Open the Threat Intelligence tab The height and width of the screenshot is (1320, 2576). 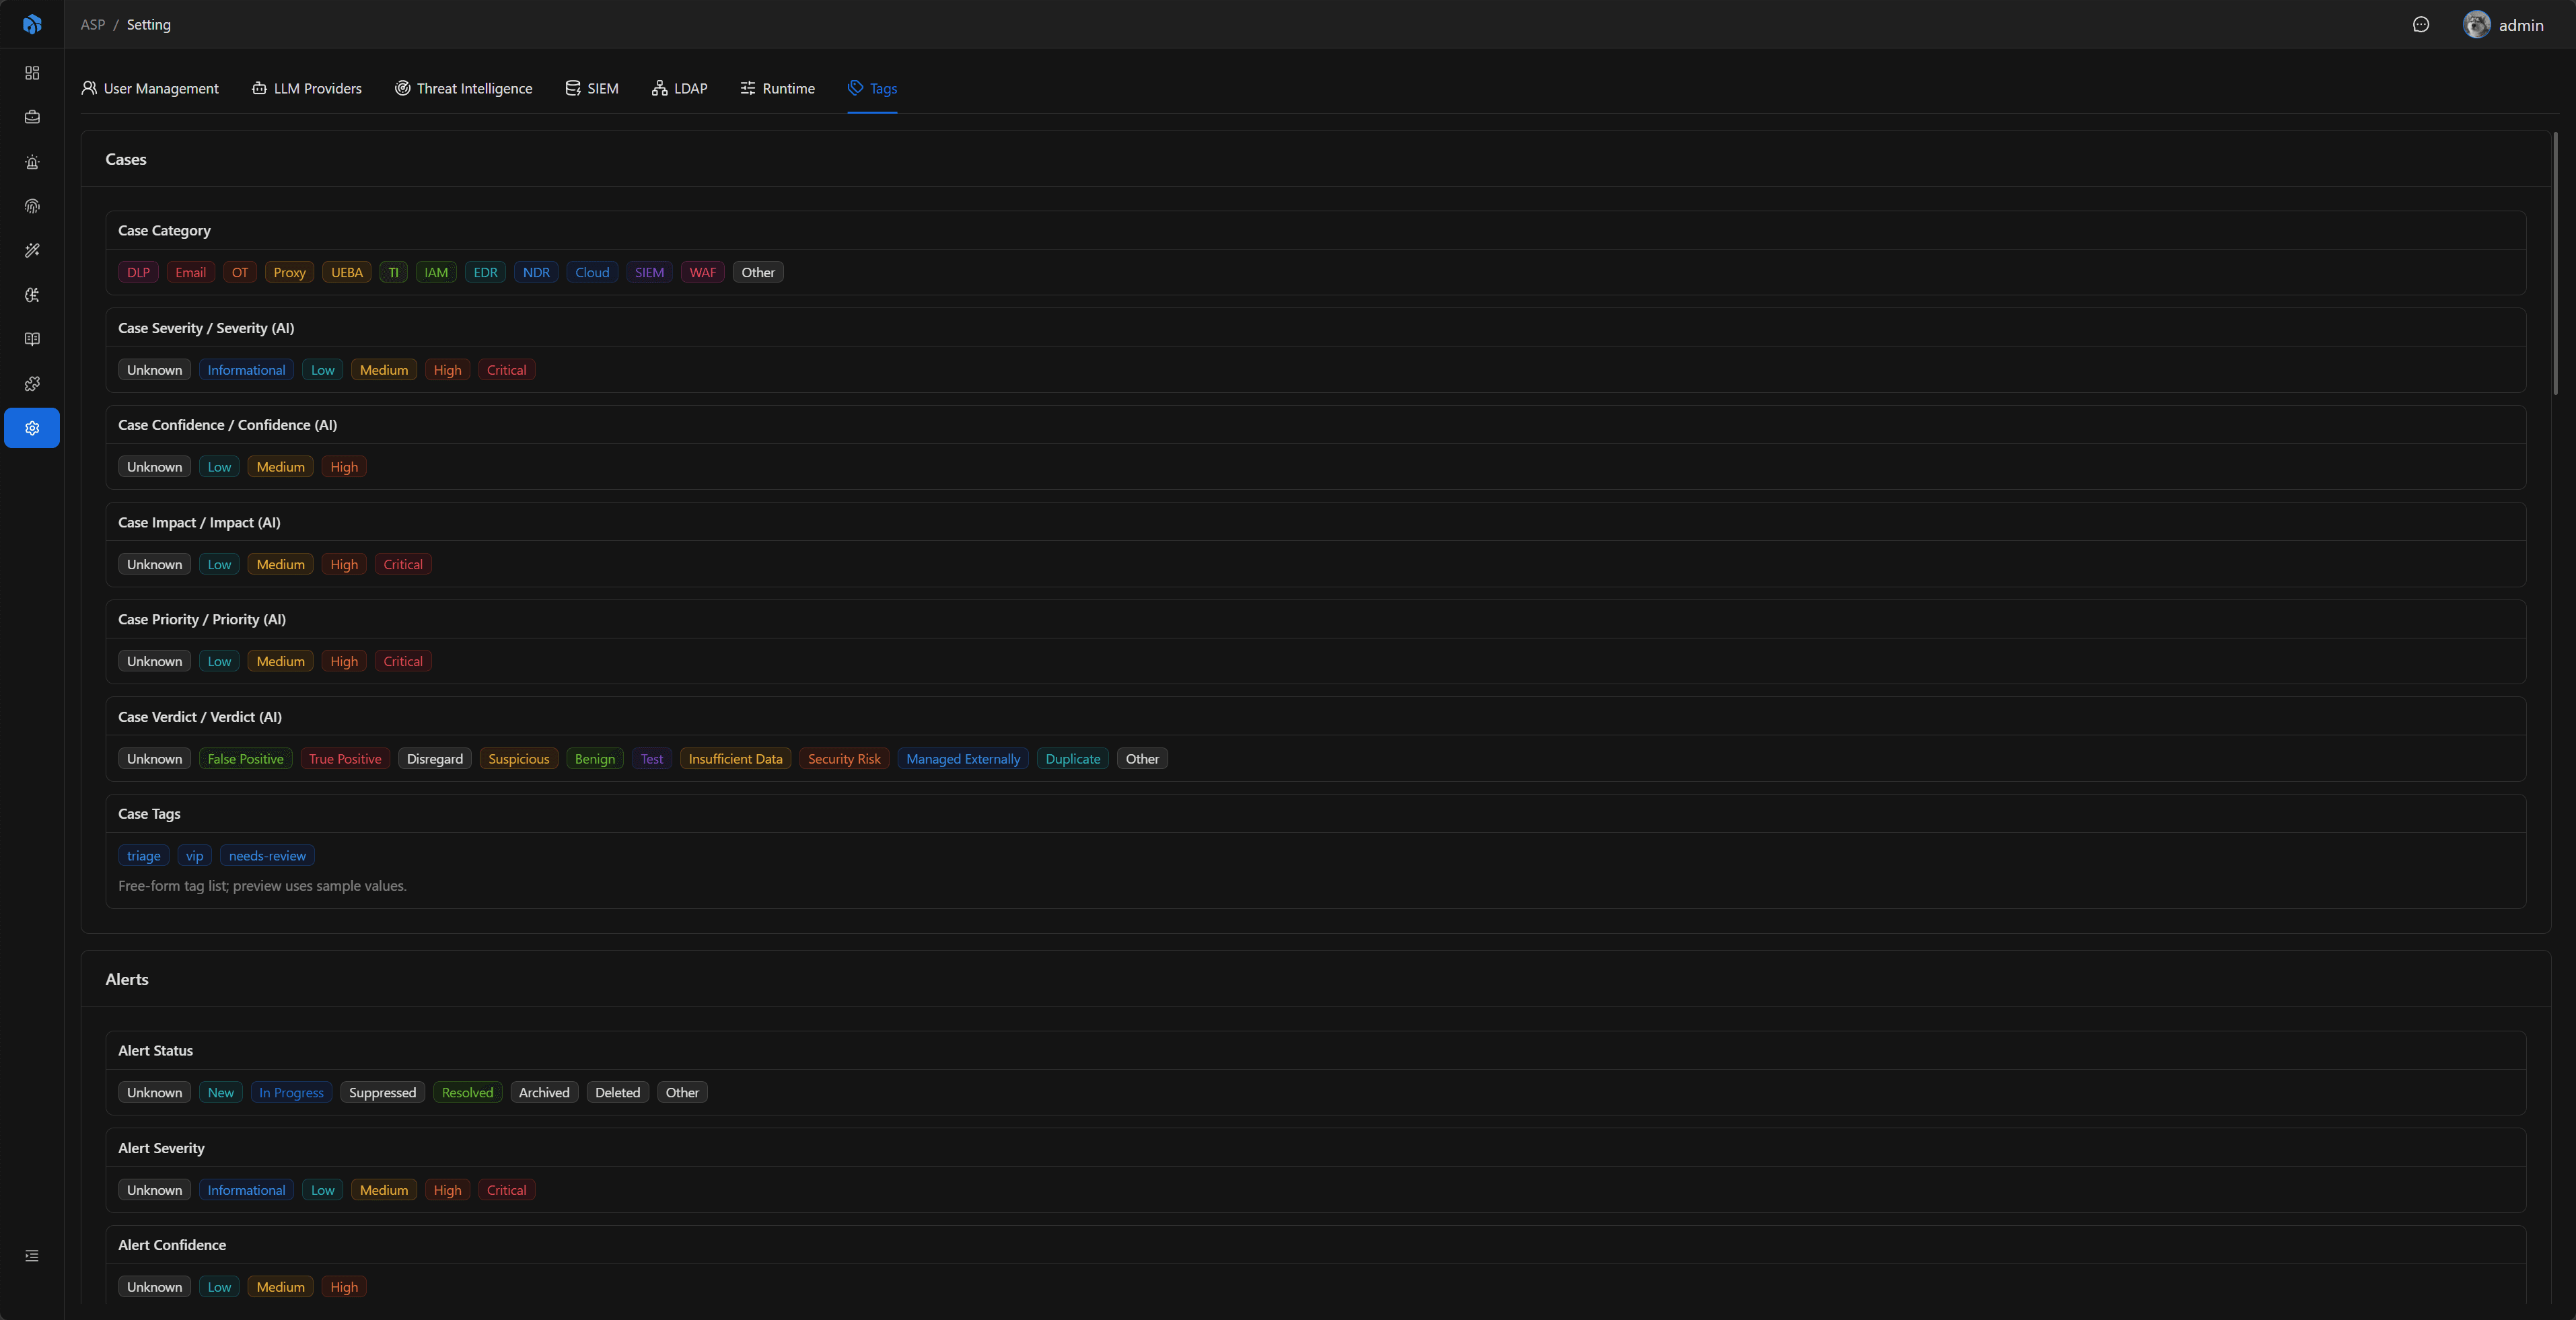(464, 88)
